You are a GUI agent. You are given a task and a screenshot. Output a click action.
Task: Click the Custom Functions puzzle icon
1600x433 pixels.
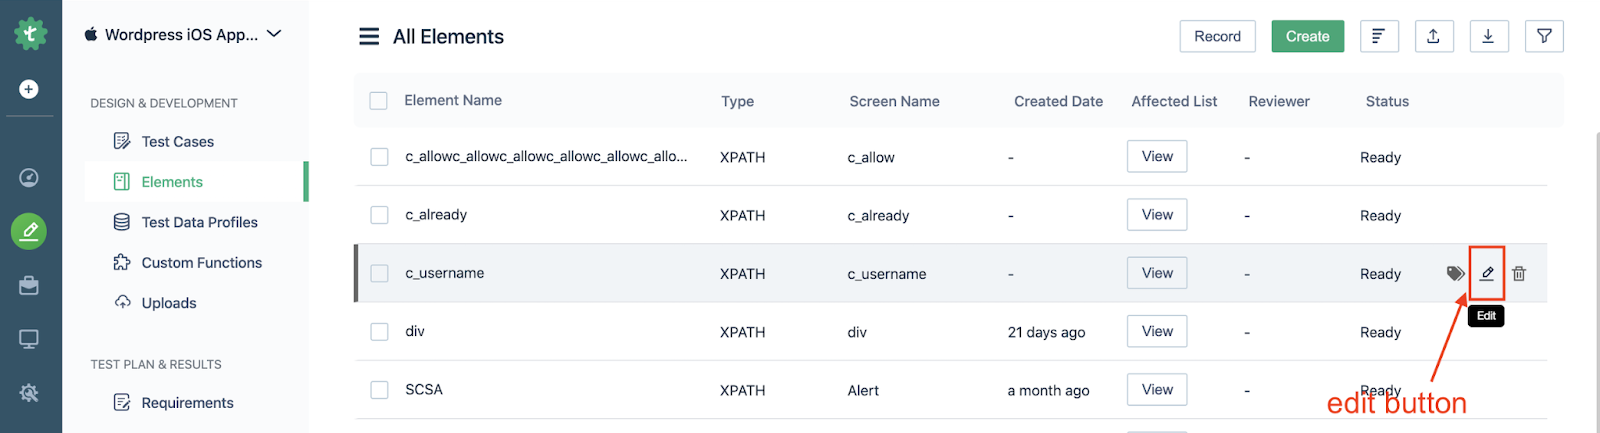point(122,262)
